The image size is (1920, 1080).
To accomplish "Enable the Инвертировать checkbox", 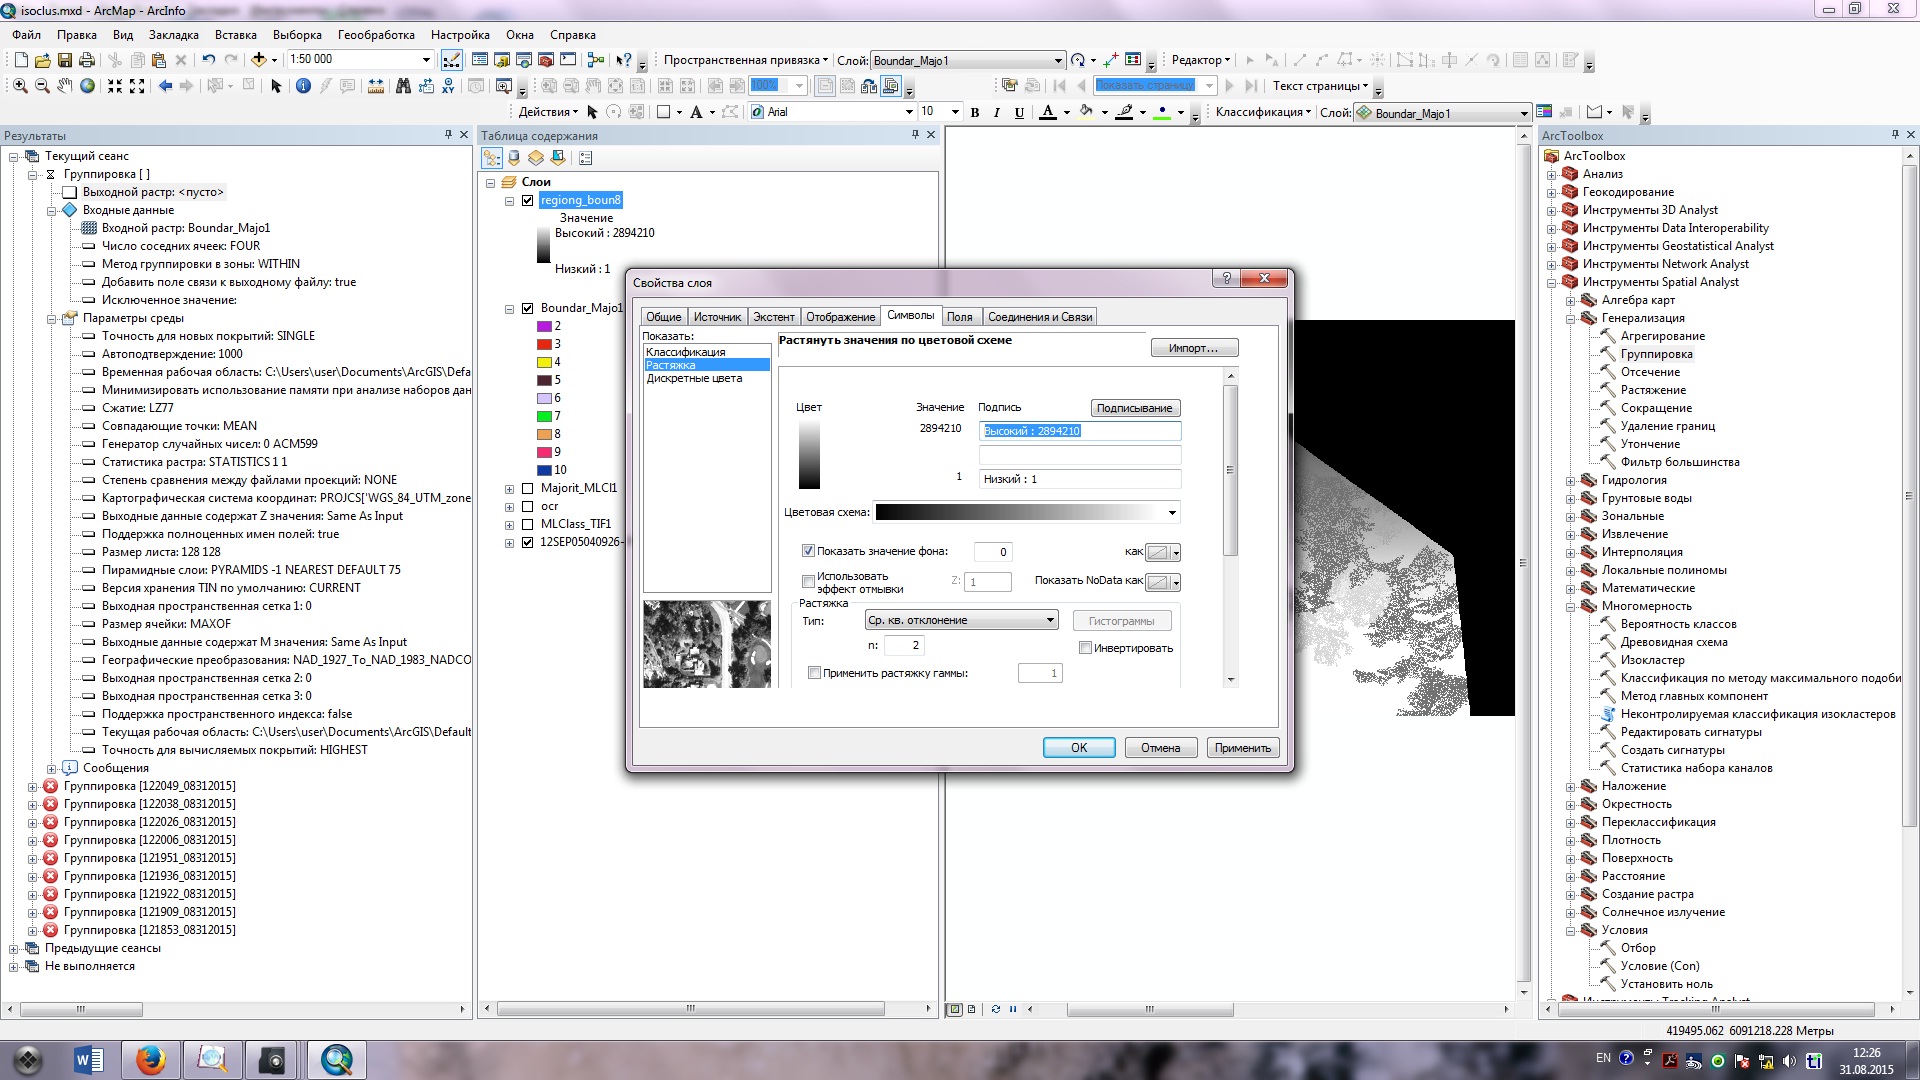I will pyautogui.click(x=1085, y=648).
